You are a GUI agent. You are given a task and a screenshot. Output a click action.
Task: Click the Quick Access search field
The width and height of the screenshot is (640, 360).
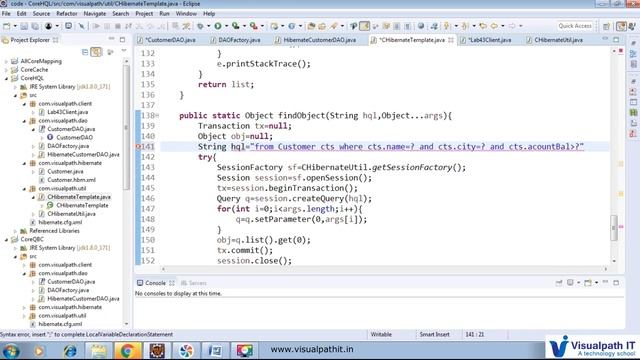click(575, 26)
